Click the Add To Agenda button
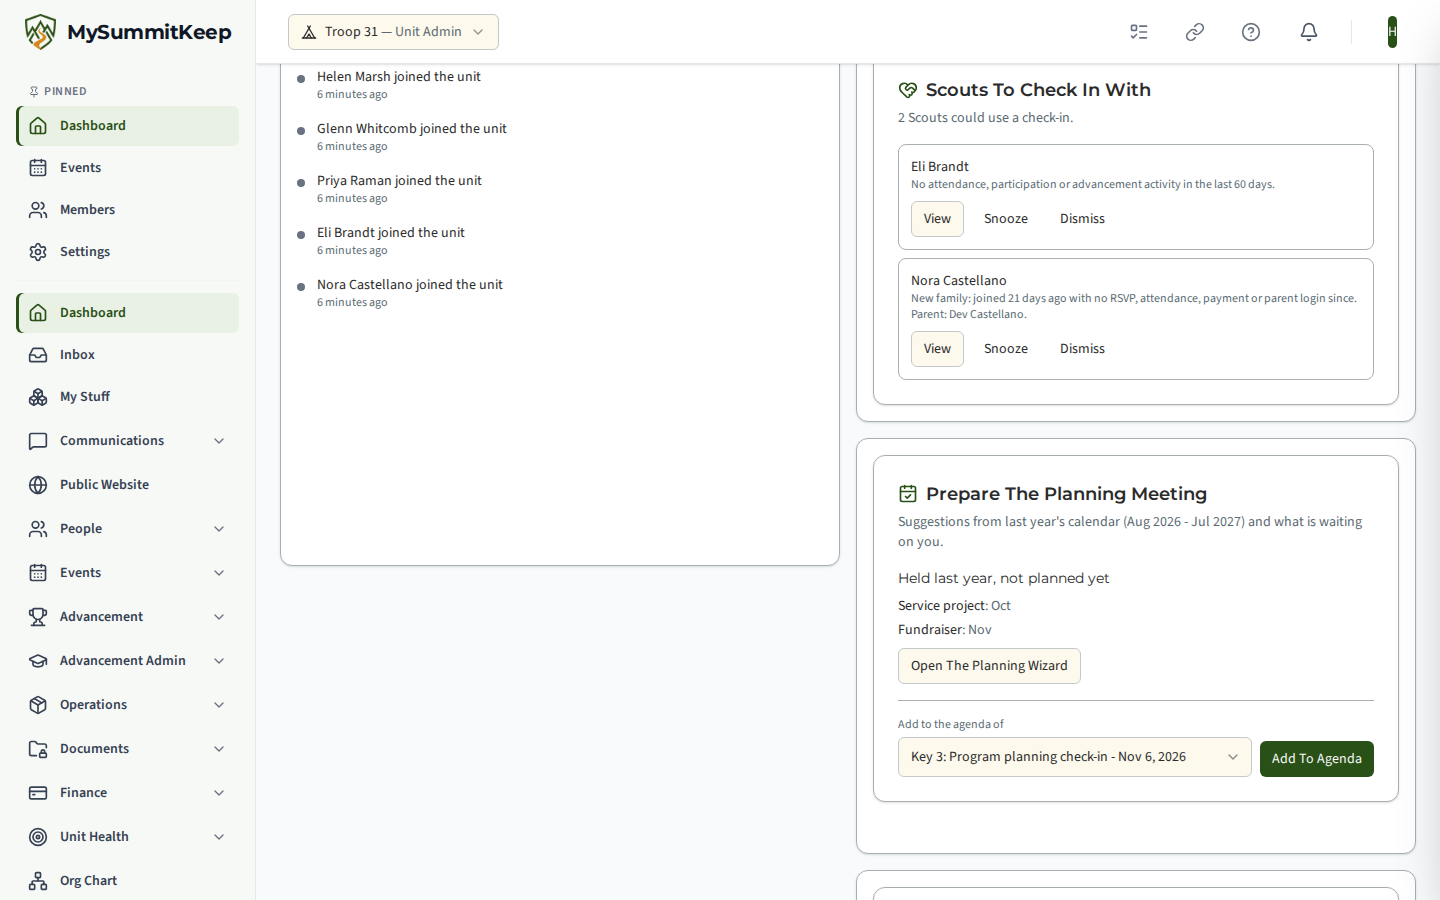Image resolution: width=1440 pixels, height=900 pixels. [1316, 759]
